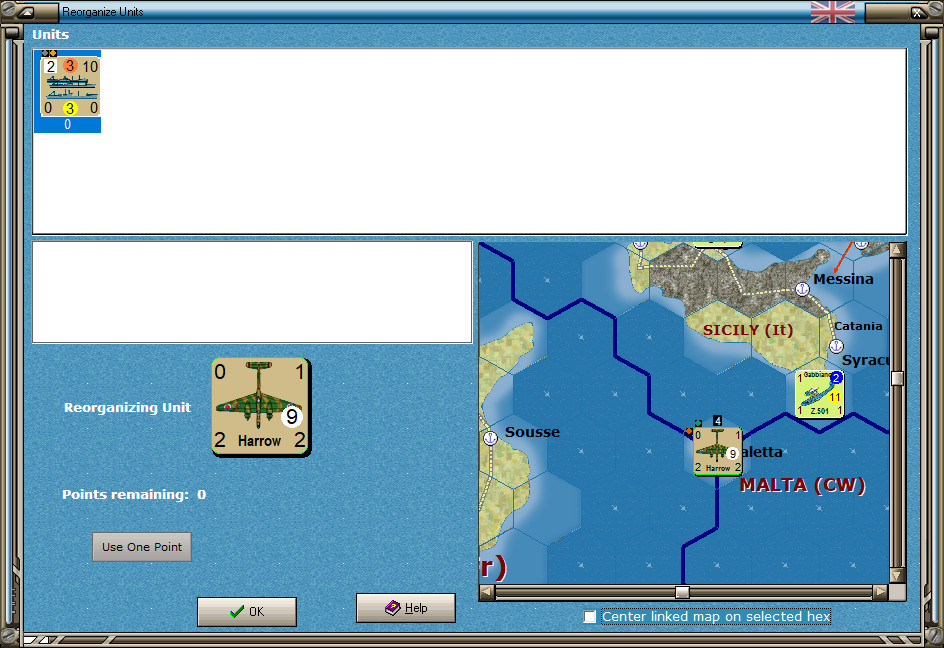This screenshot has height=648, width=944.
Task: Click the map vertical scrollbar up arrow
Action: (x=897, y=250)
